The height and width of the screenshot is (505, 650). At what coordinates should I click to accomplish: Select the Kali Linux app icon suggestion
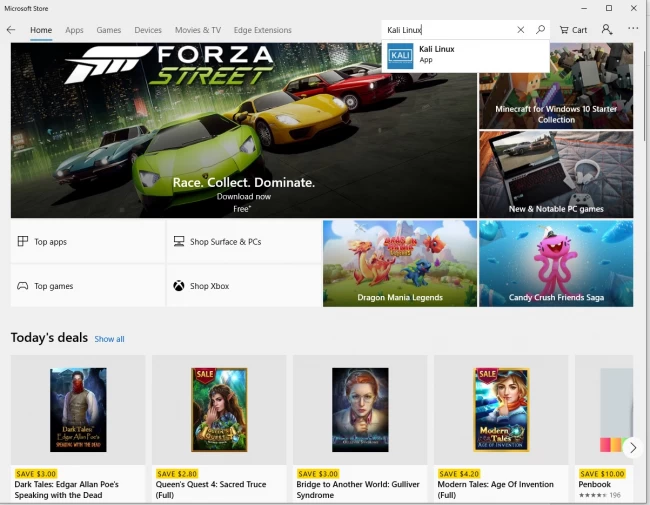pos(400,56)
